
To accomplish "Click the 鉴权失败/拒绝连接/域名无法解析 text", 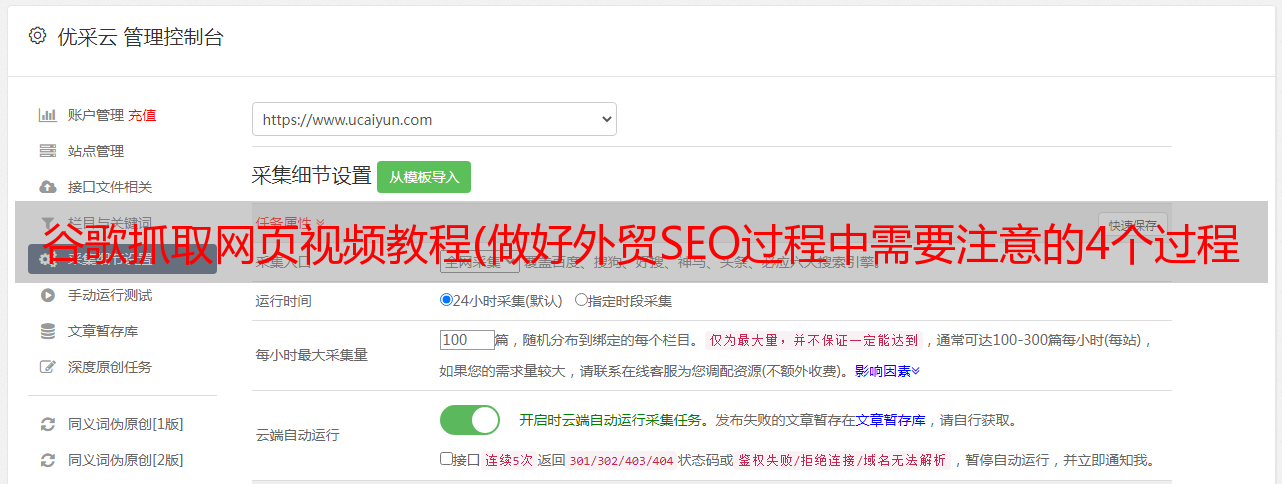I will (x=842, y=461).
